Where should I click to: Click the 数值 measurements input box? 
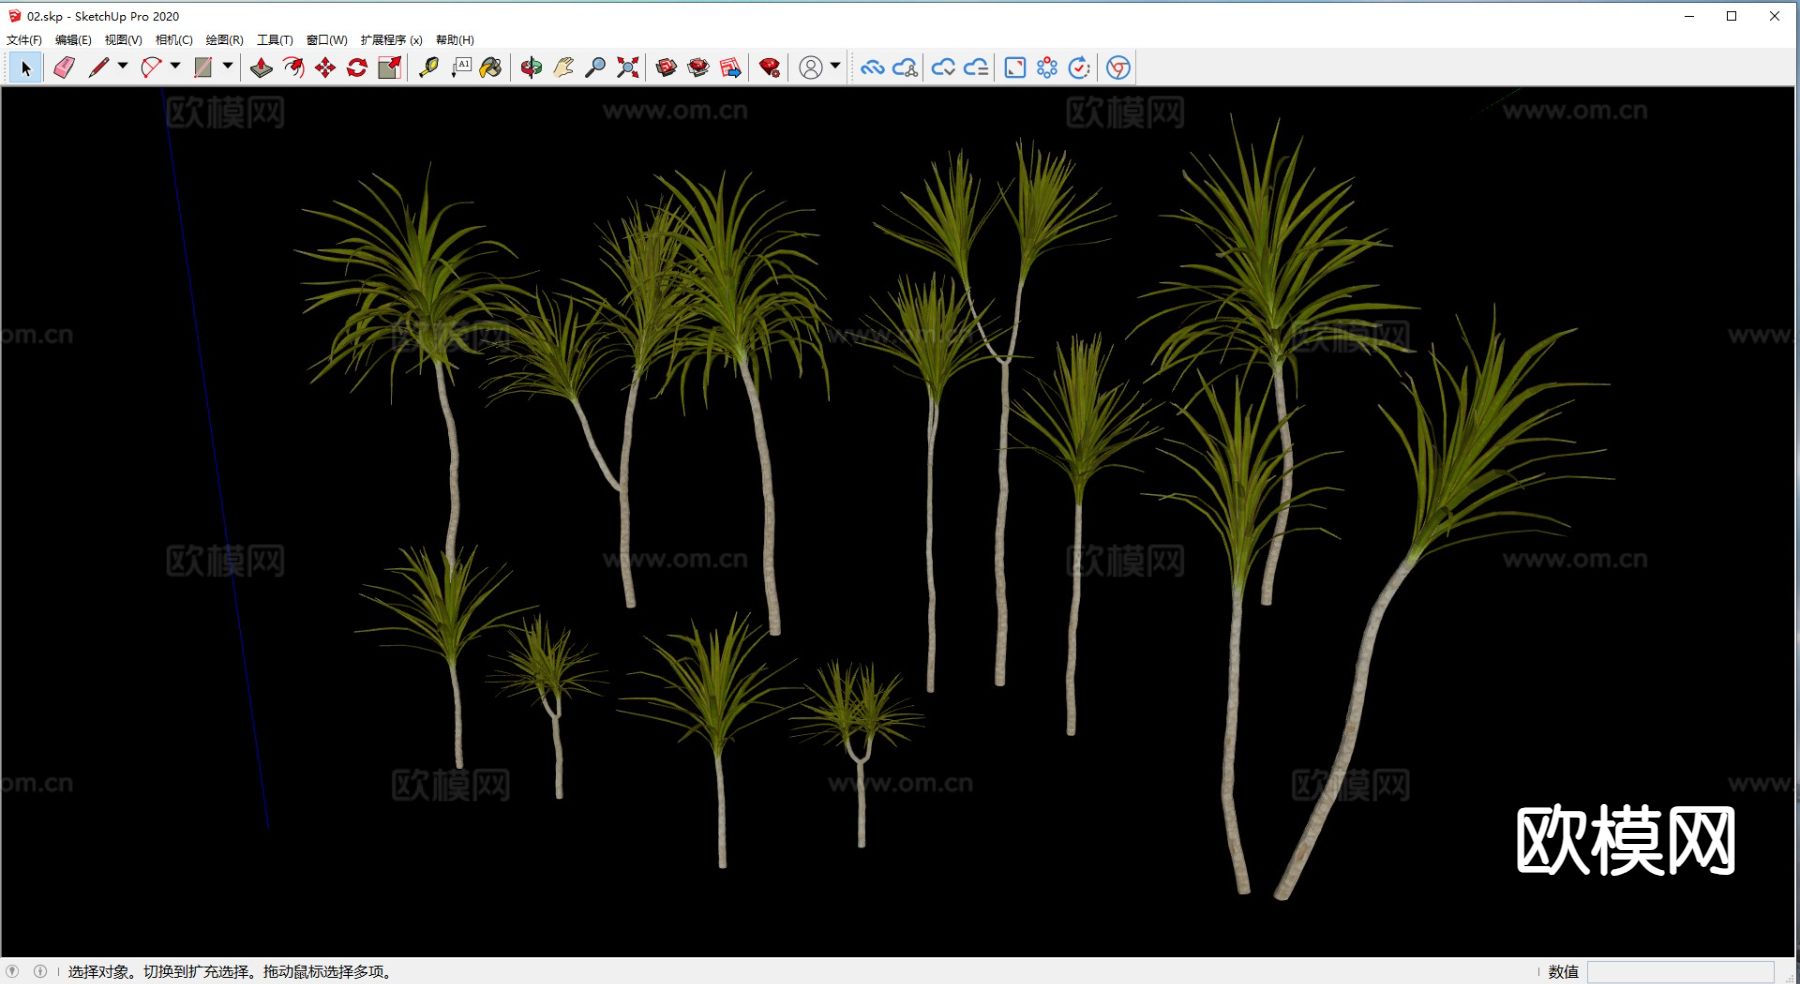[x=1680, y=972]
